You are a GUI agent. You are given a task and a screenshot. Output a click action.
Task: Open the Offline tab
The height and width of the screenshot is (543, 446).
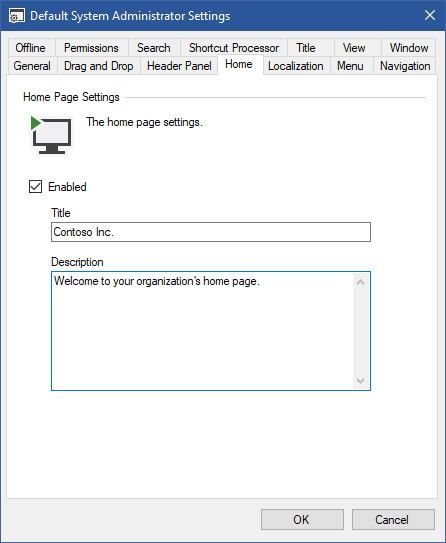coord(30,48)
